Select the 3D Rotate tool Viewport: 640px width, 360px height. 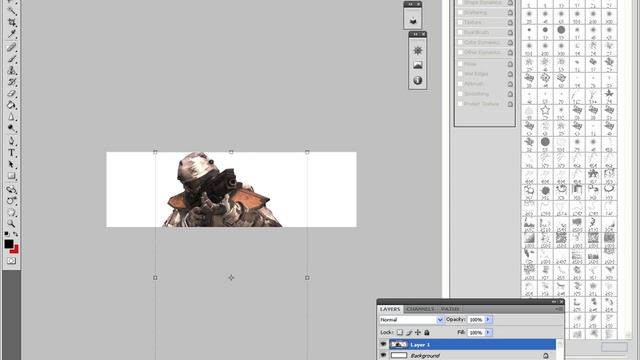tap(11, 189)
